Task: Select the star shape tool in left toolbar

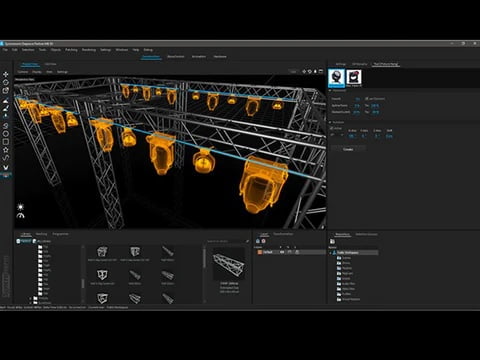Action: (x=6, y=150)
